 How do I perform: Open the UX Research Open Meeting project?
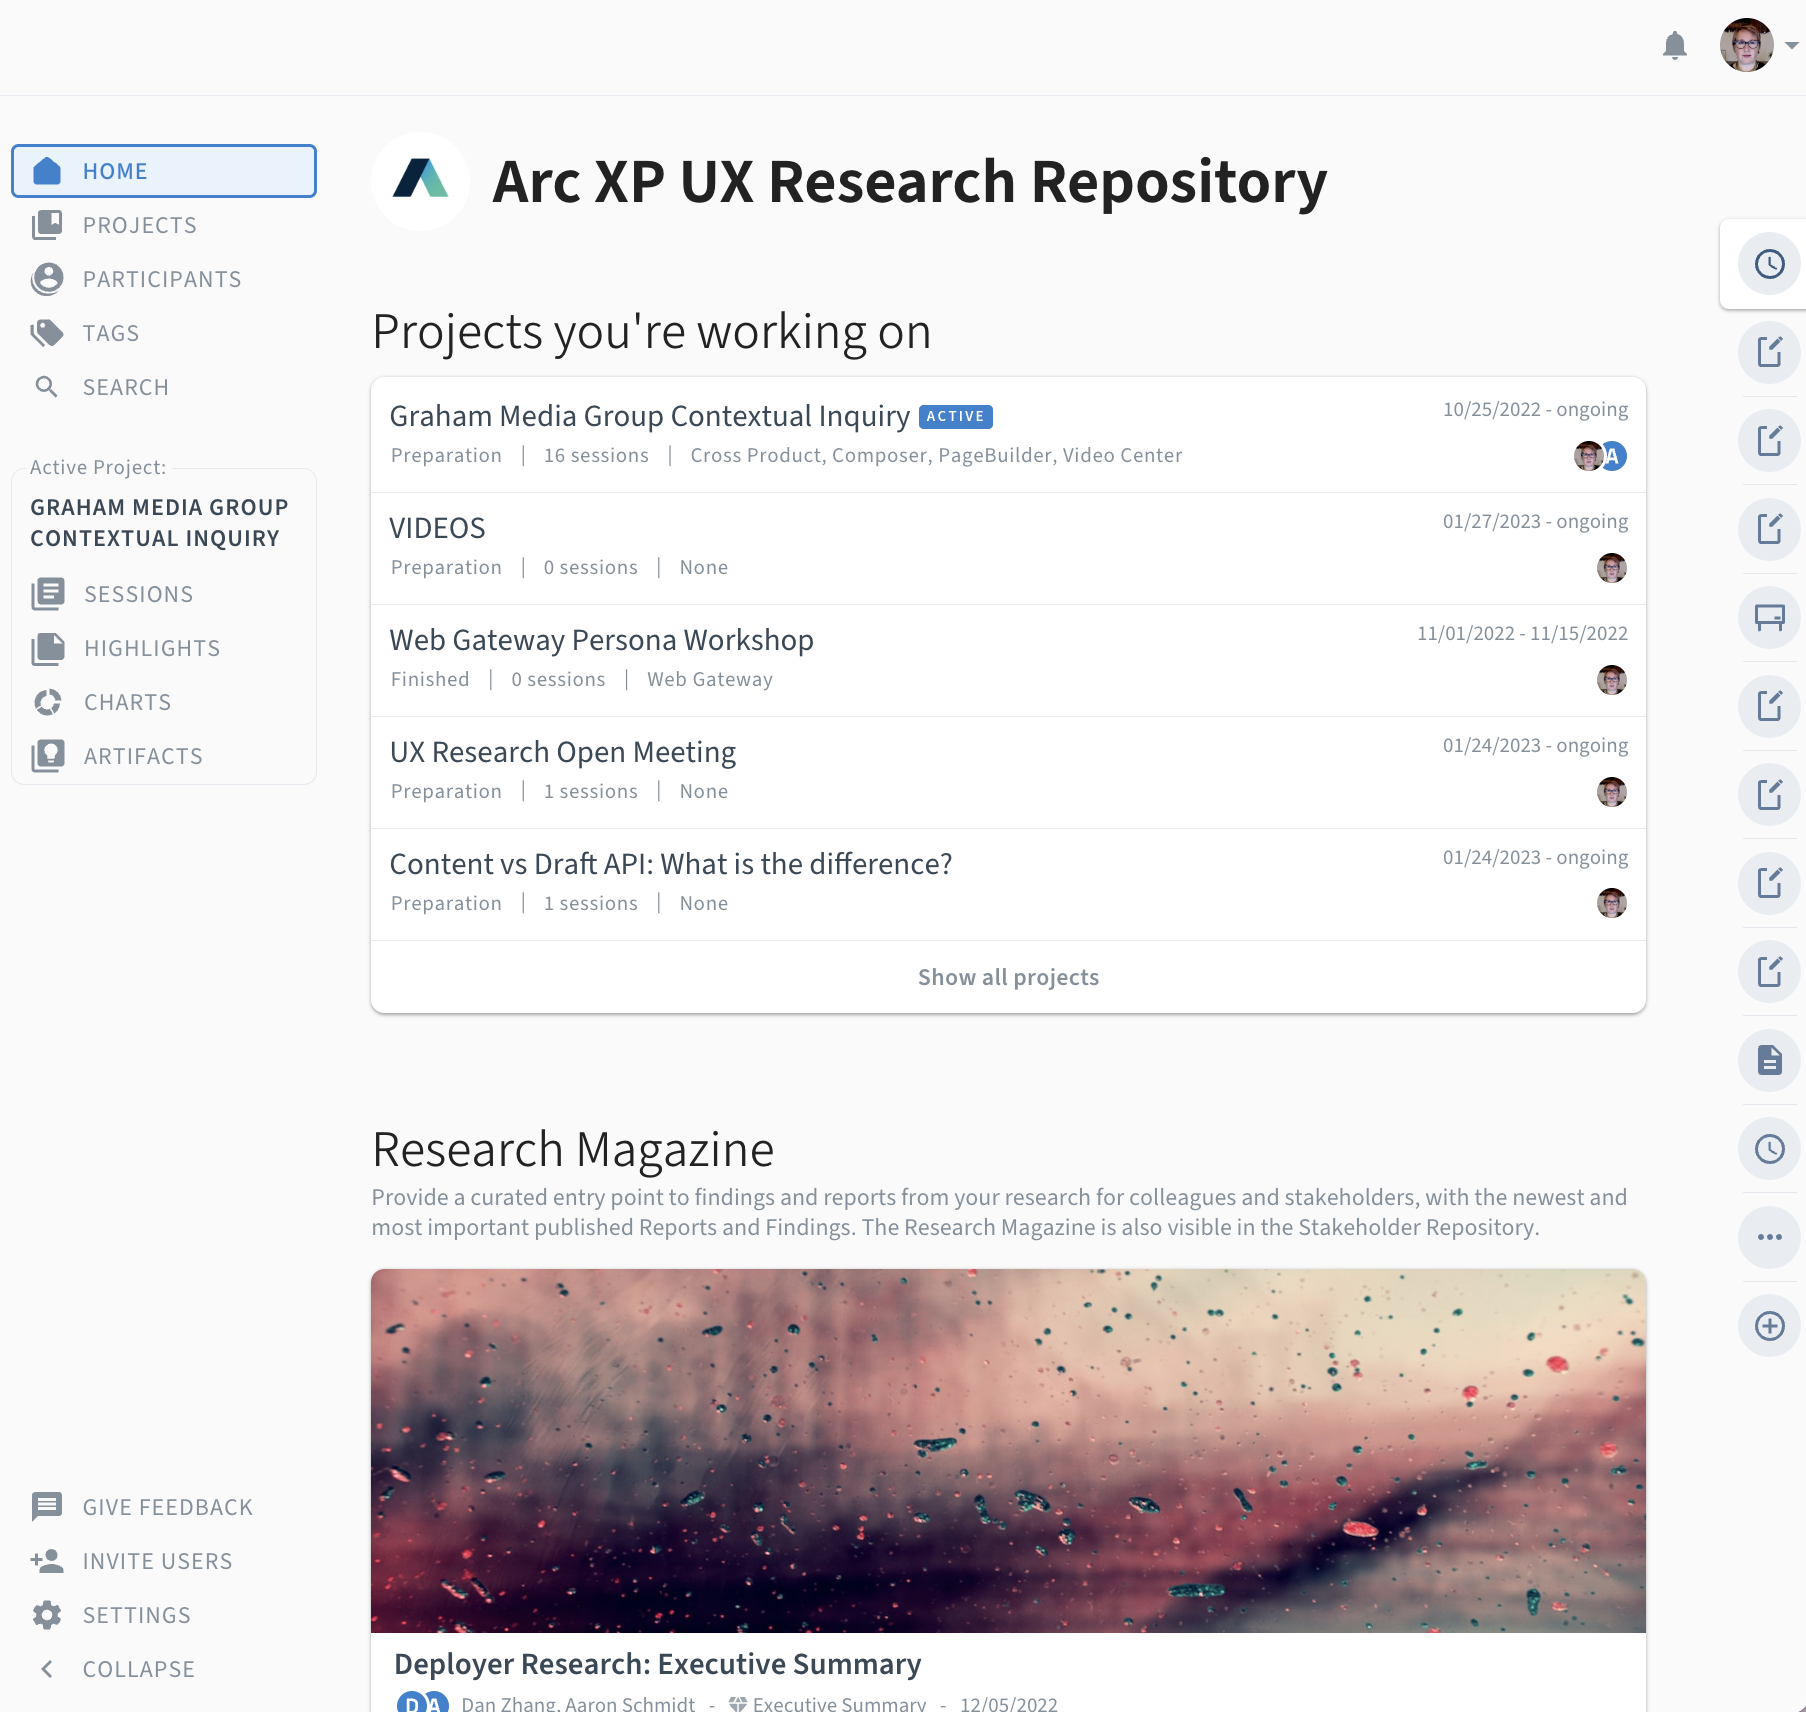[562, 752]
